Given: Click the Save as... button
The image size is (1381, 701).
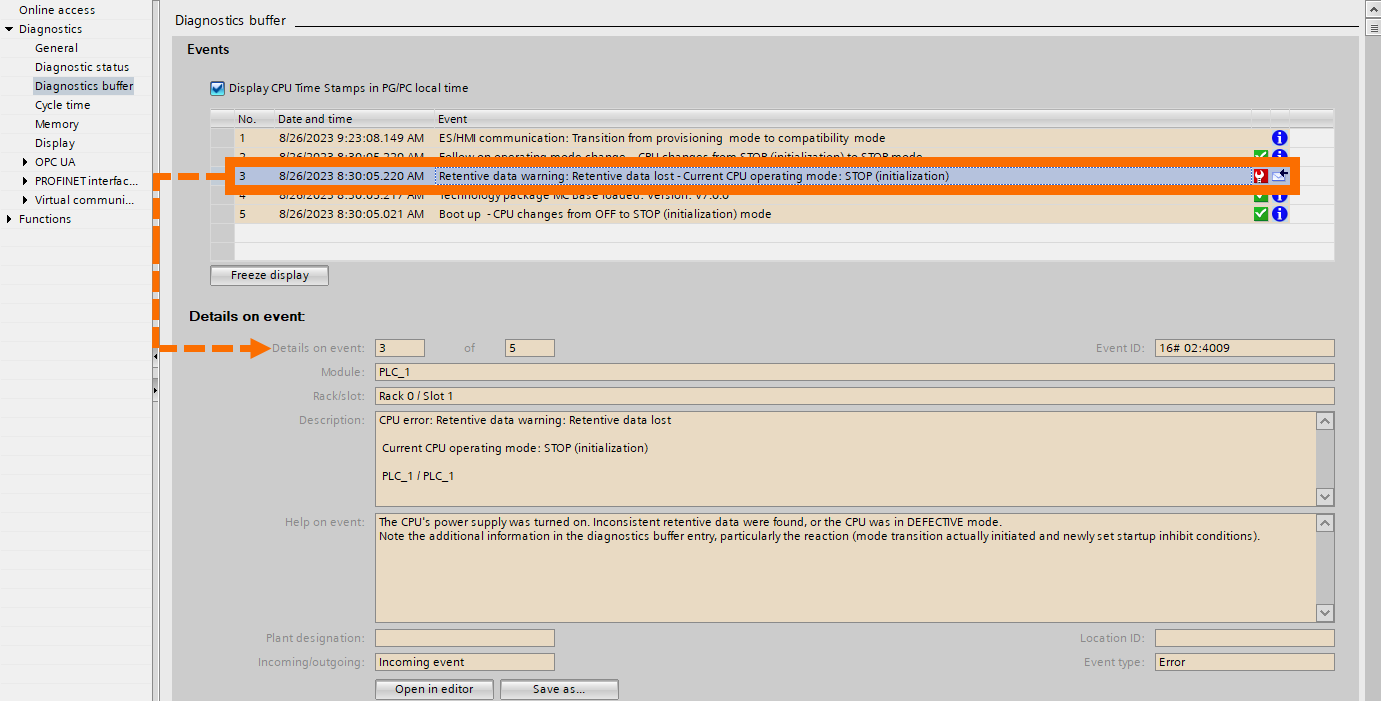Looking at the screenshot, I should tap(559, 689).
